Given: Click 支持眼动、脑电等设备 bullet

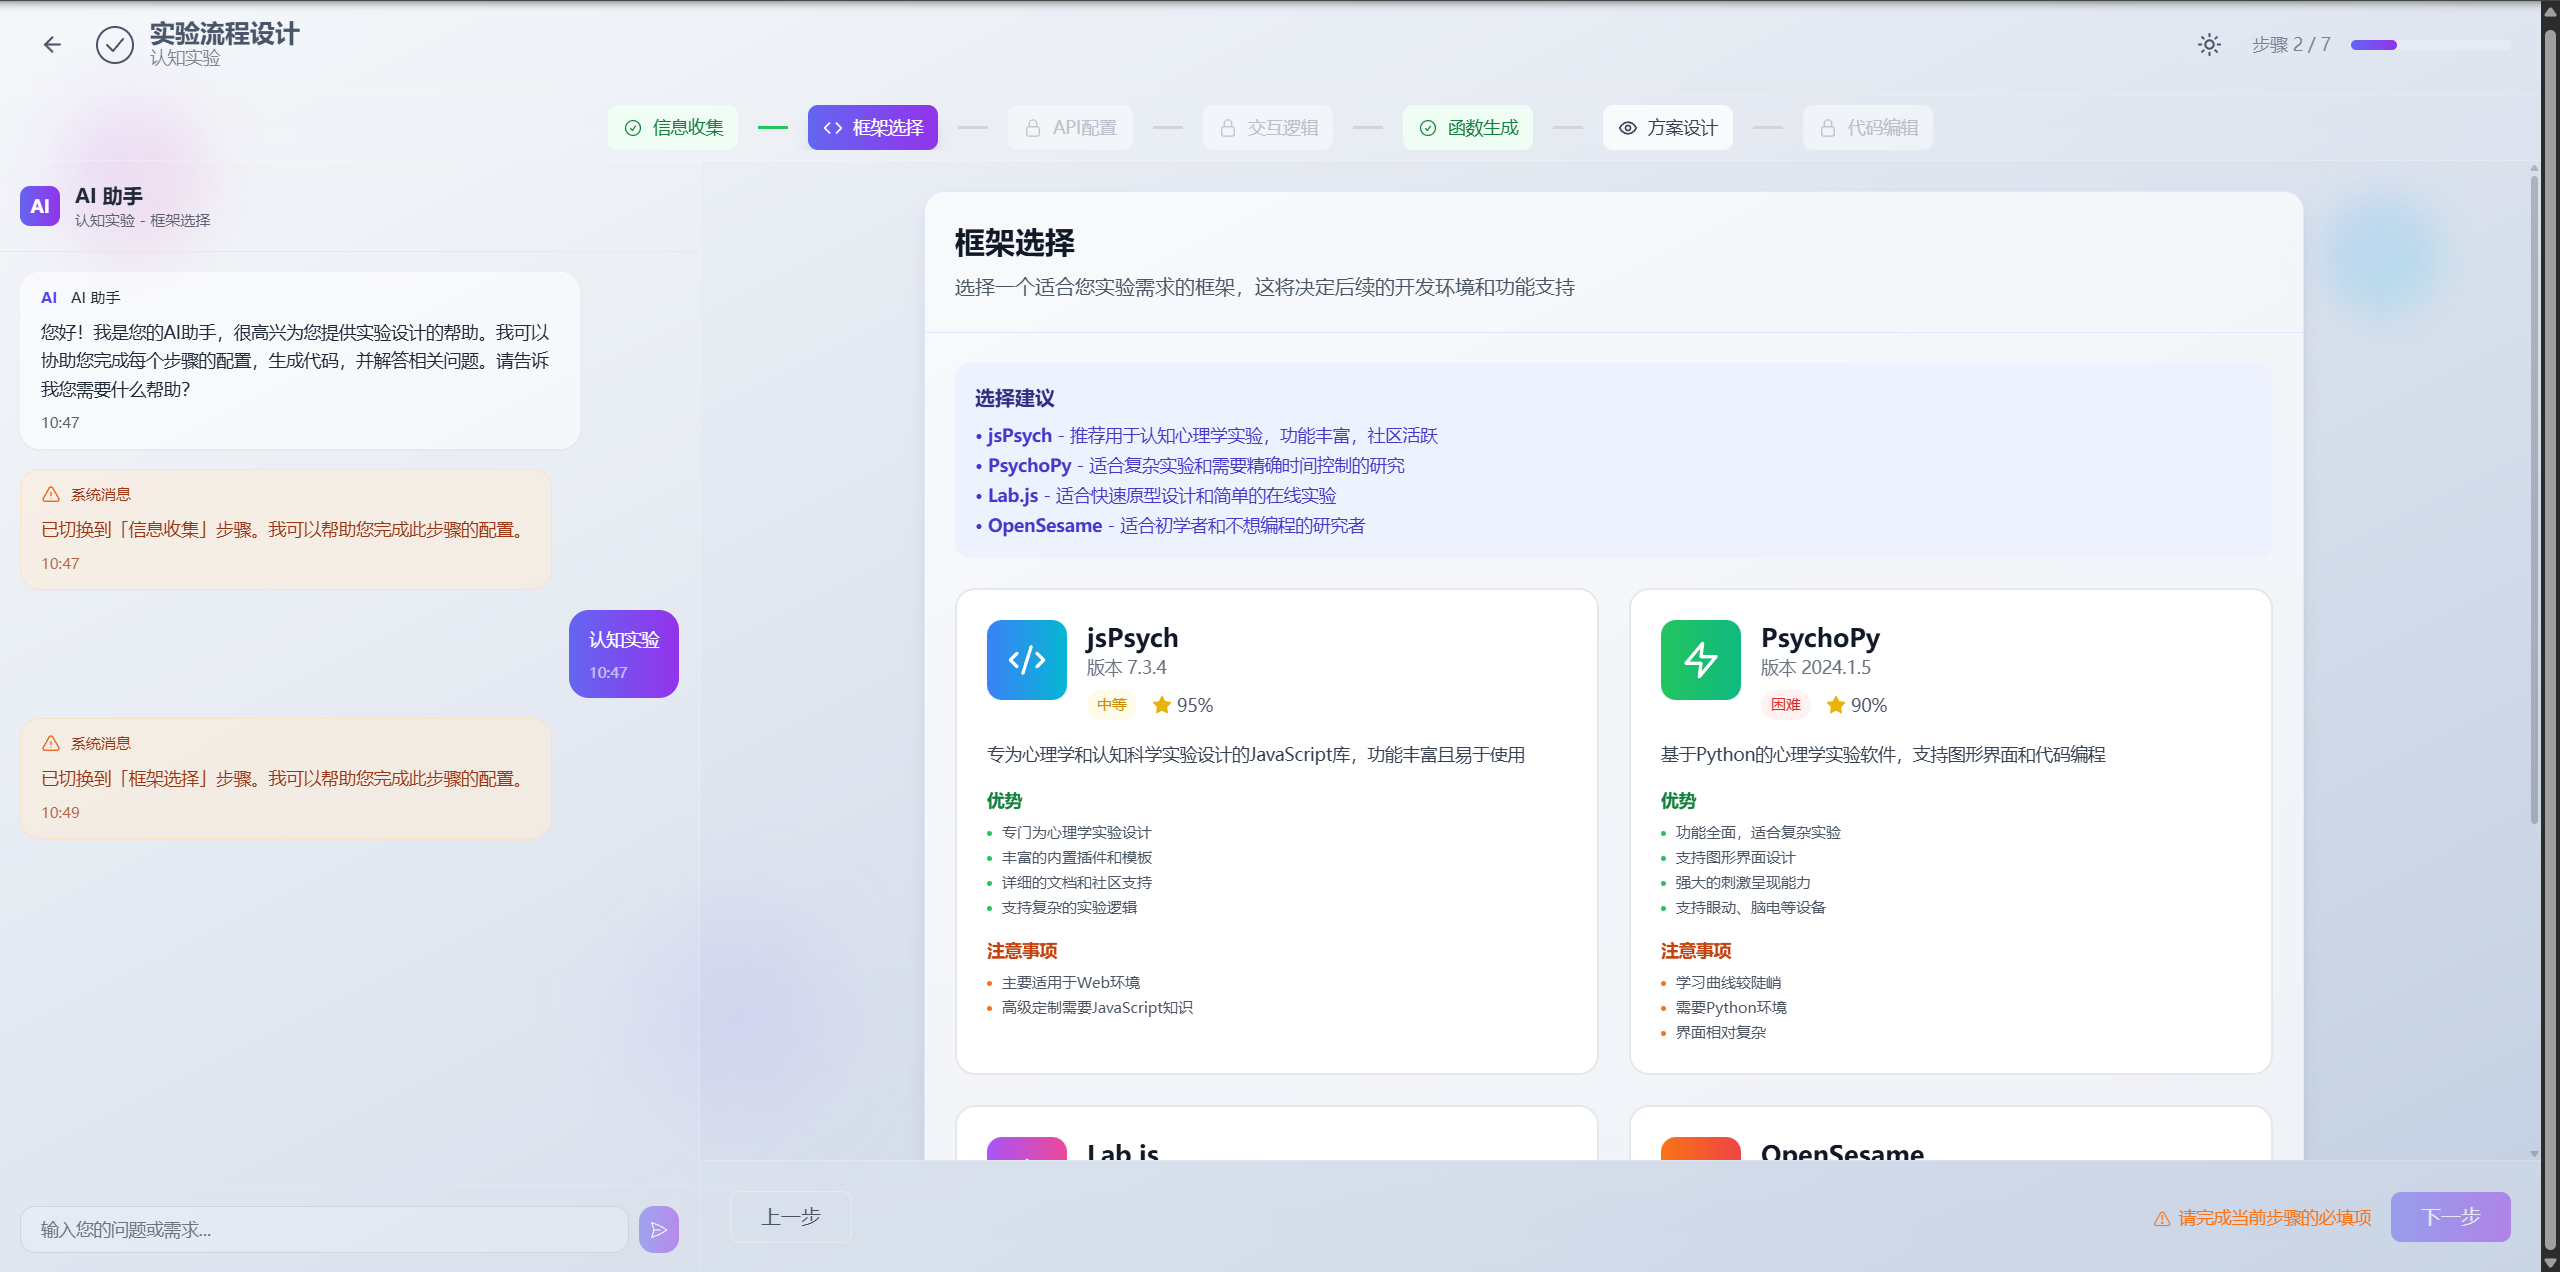Looking at the screenshot, I should [x=1751, y=907].
